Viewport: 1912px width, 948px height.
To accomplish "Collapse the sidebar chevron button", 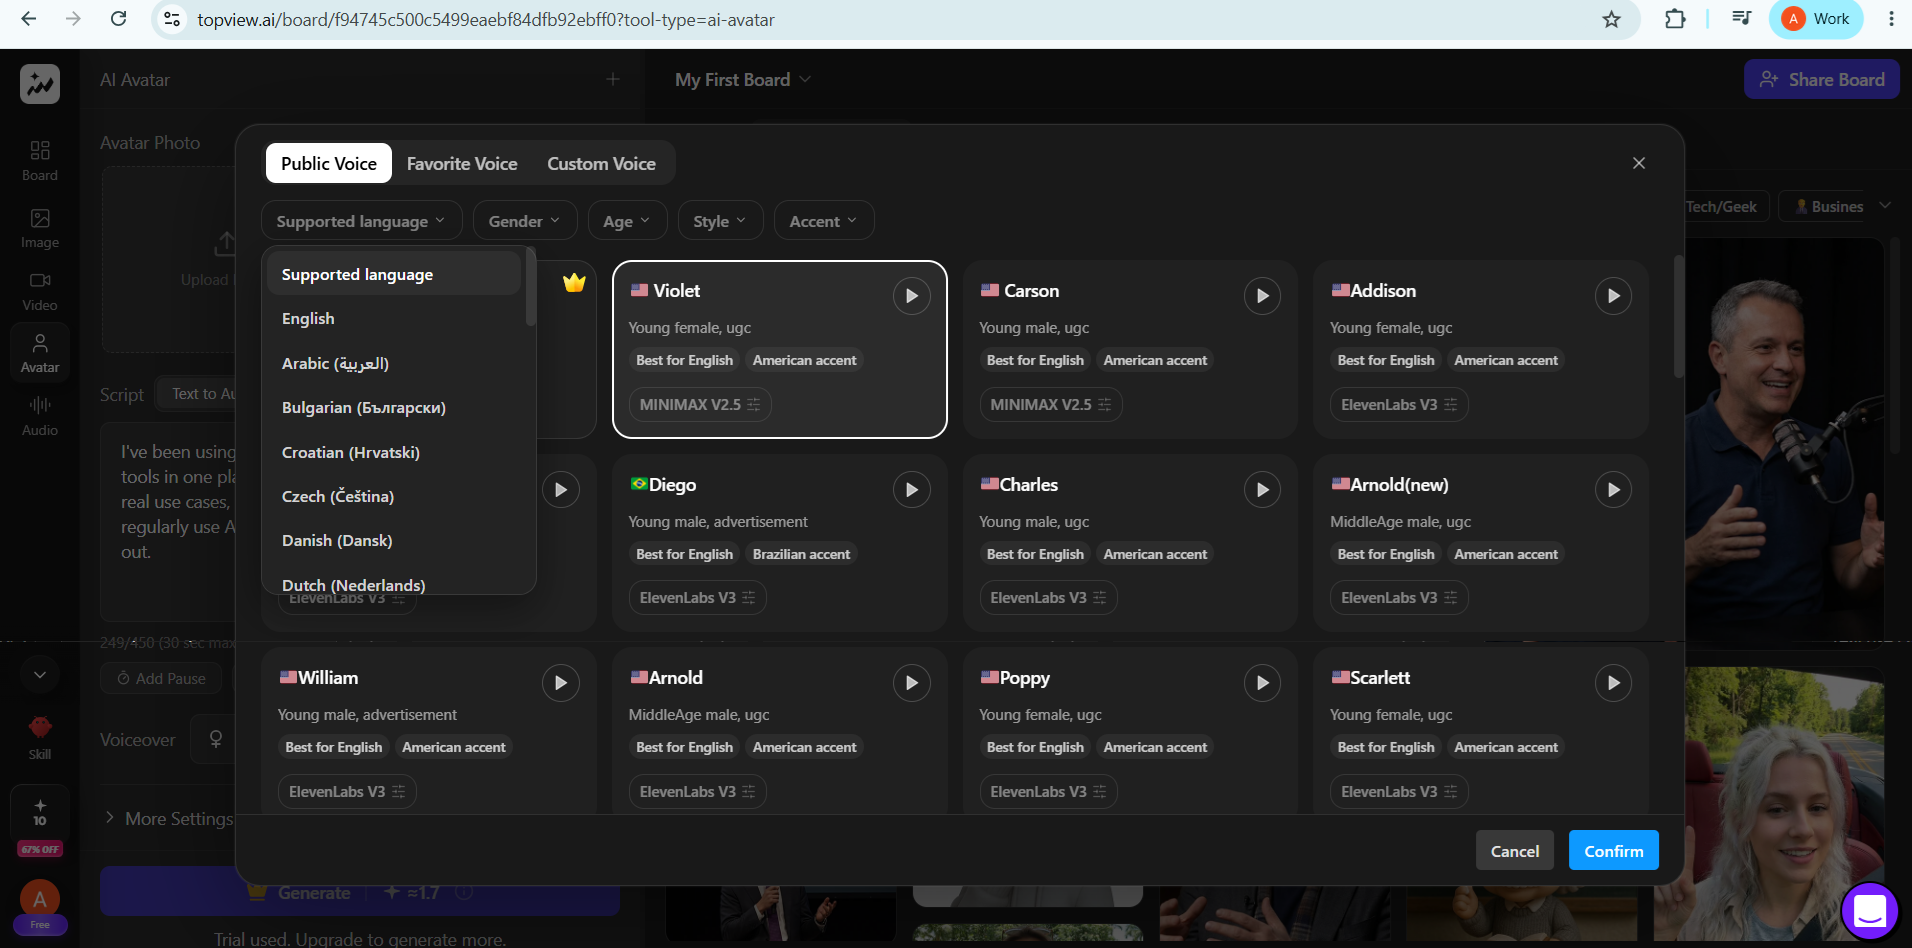I will tap(40, 675).
